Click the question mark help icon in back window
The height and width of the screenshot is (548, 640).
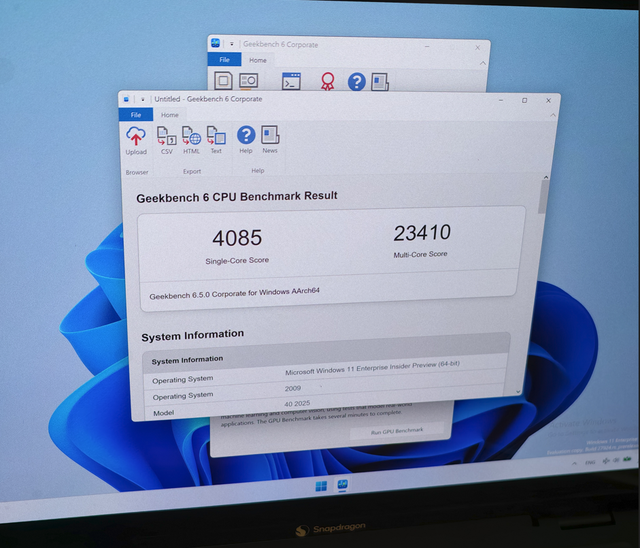[356, 82]
